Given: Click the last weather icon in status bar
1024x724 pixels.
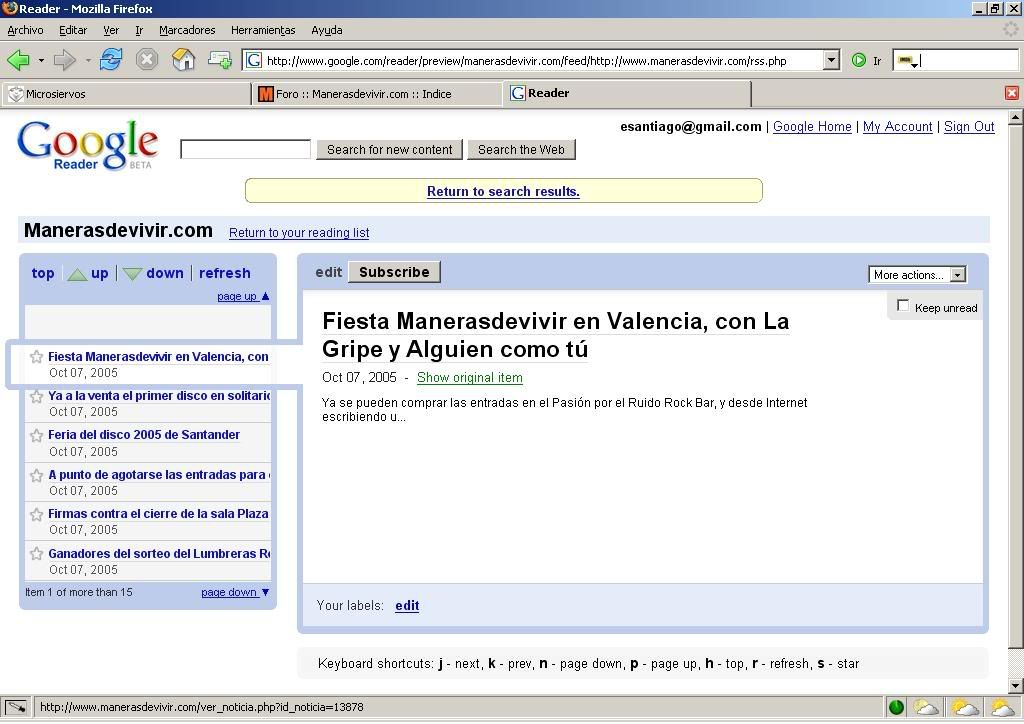Looking at the screenshot, I should tap(1002, 707).
